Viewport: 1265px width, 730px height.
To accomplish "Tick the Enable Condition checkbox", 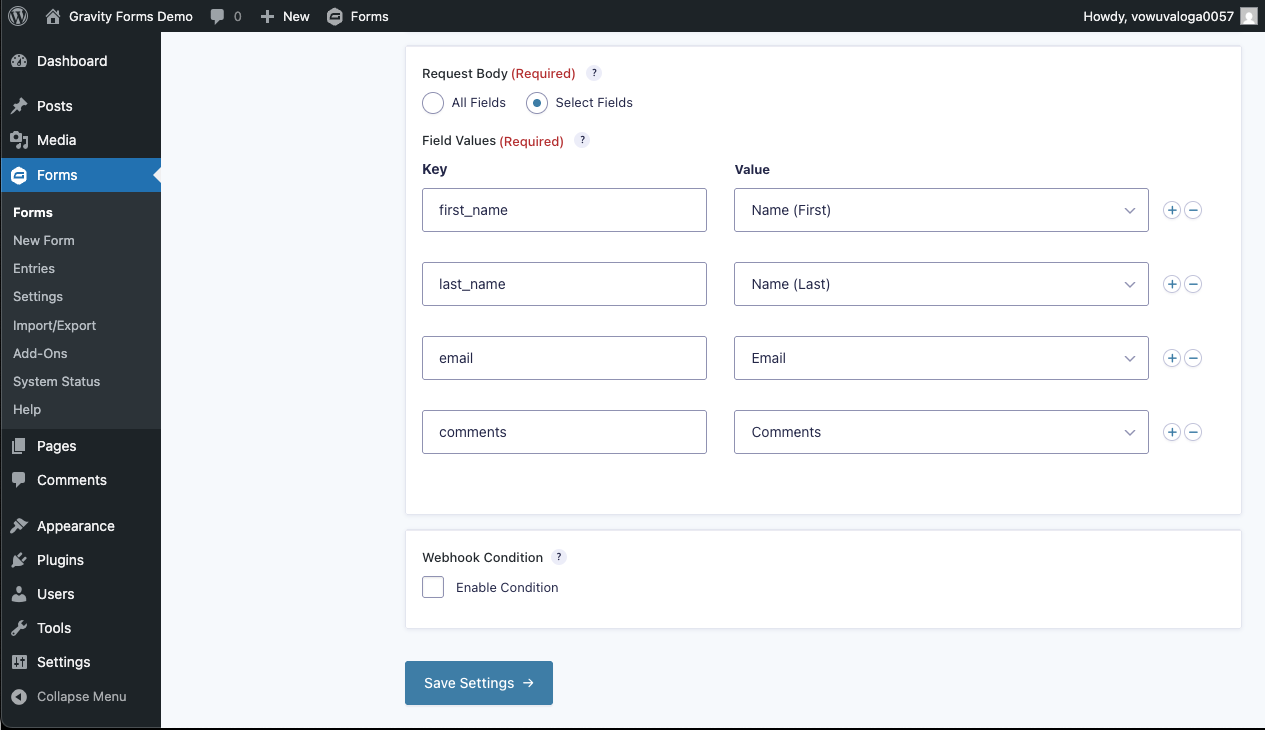I will point(433,587).
